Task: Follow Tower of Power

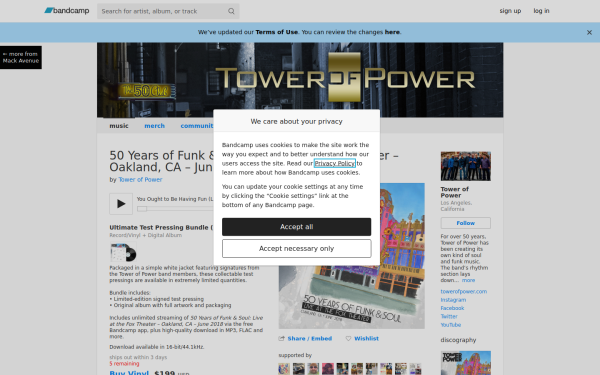Action: (x=465, y=223)
